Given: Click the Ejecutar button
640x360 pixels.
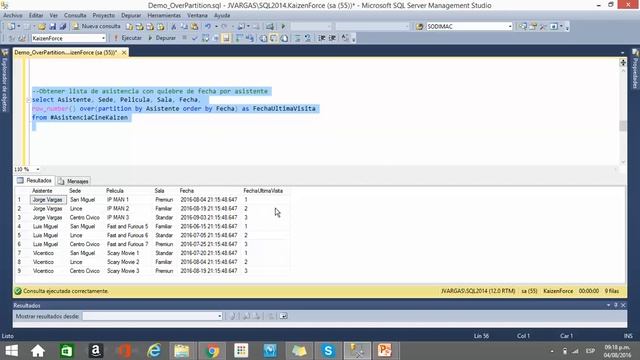Looking at the screenshot, I should (127, 38).
